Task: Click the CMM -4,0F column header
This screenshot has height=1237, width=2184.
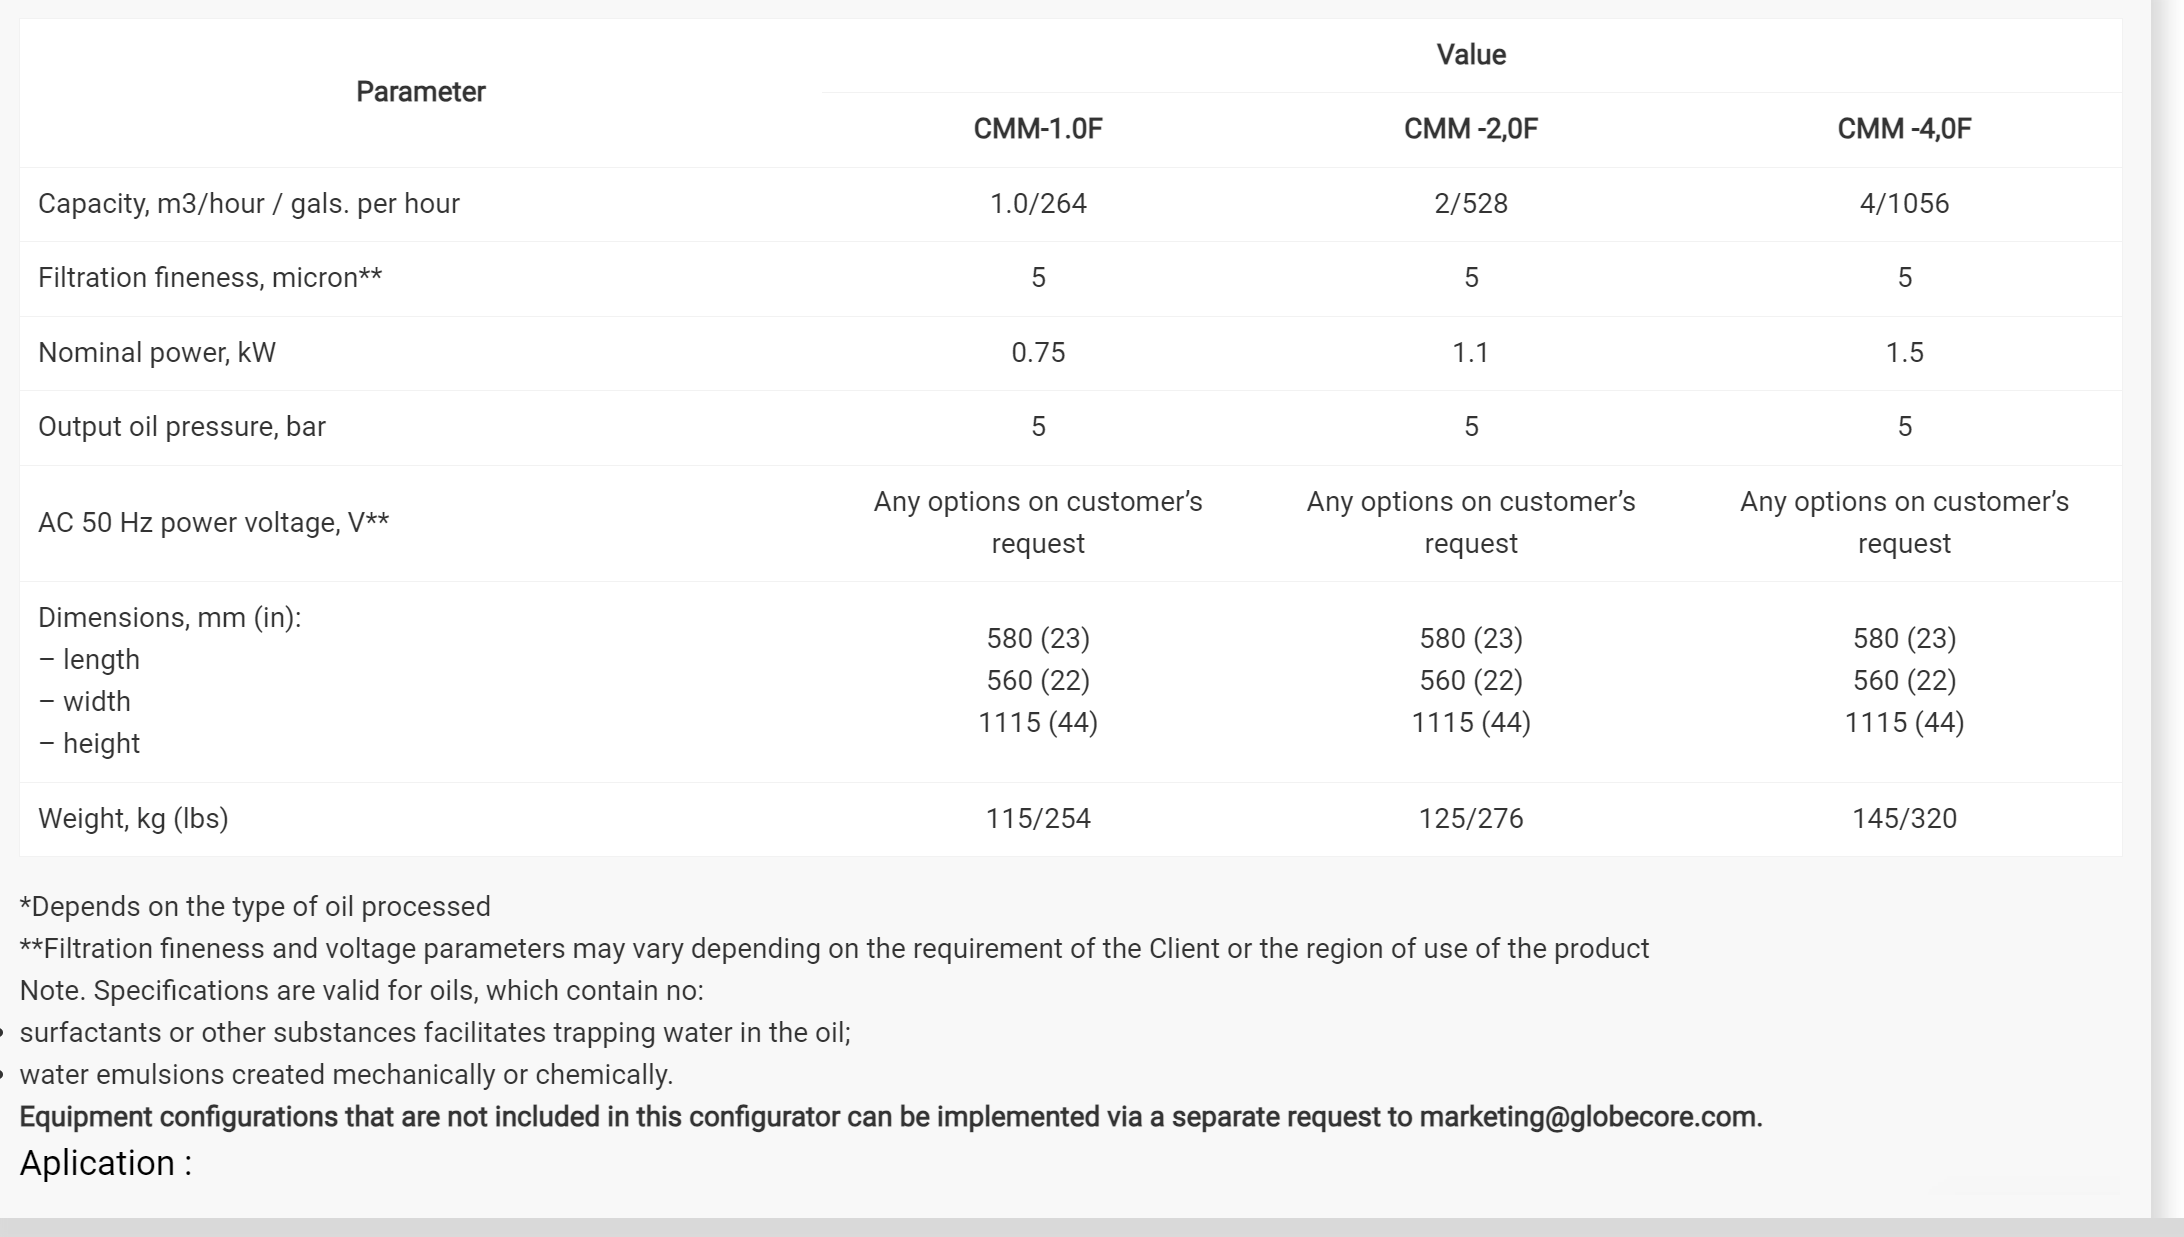Action: click(1903, 129)
